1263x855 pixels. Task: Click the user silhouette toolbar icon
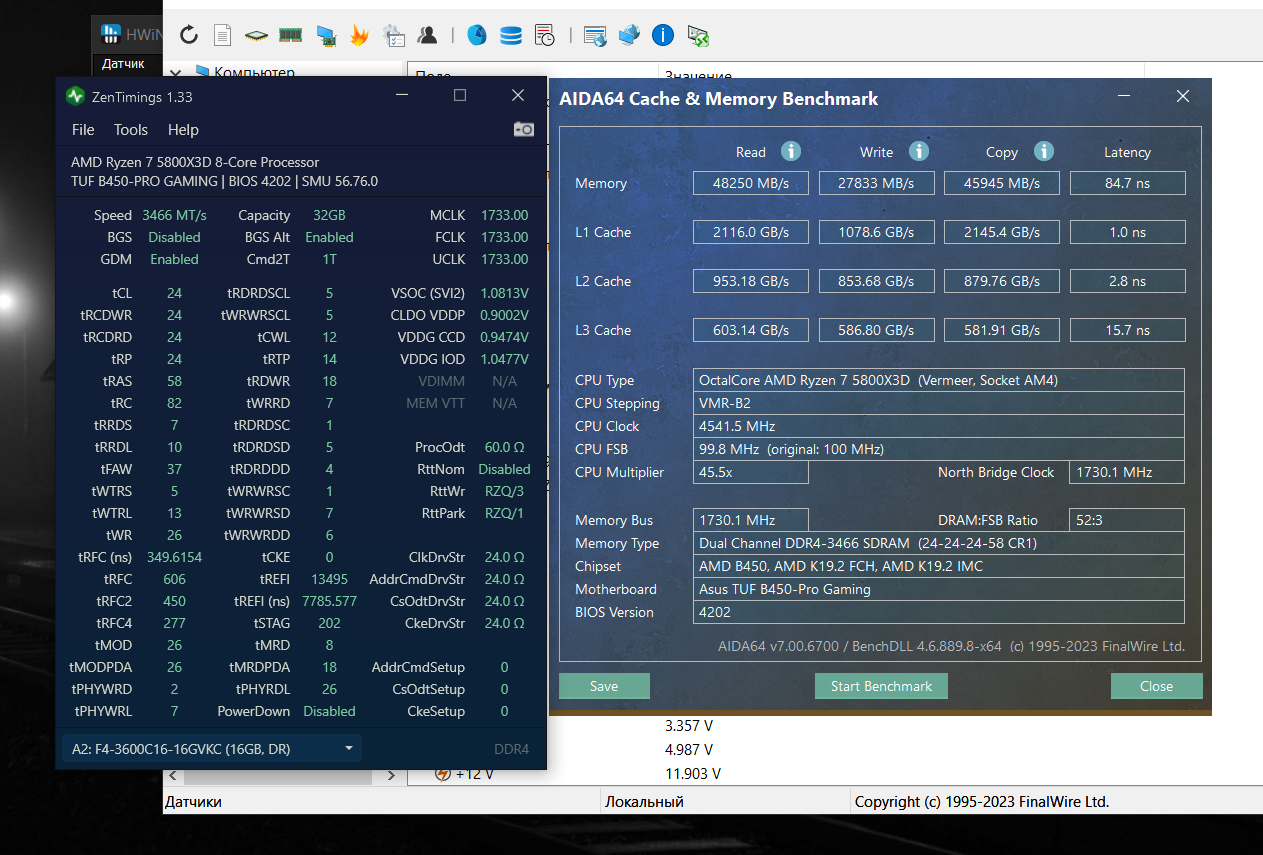point(428,36)
